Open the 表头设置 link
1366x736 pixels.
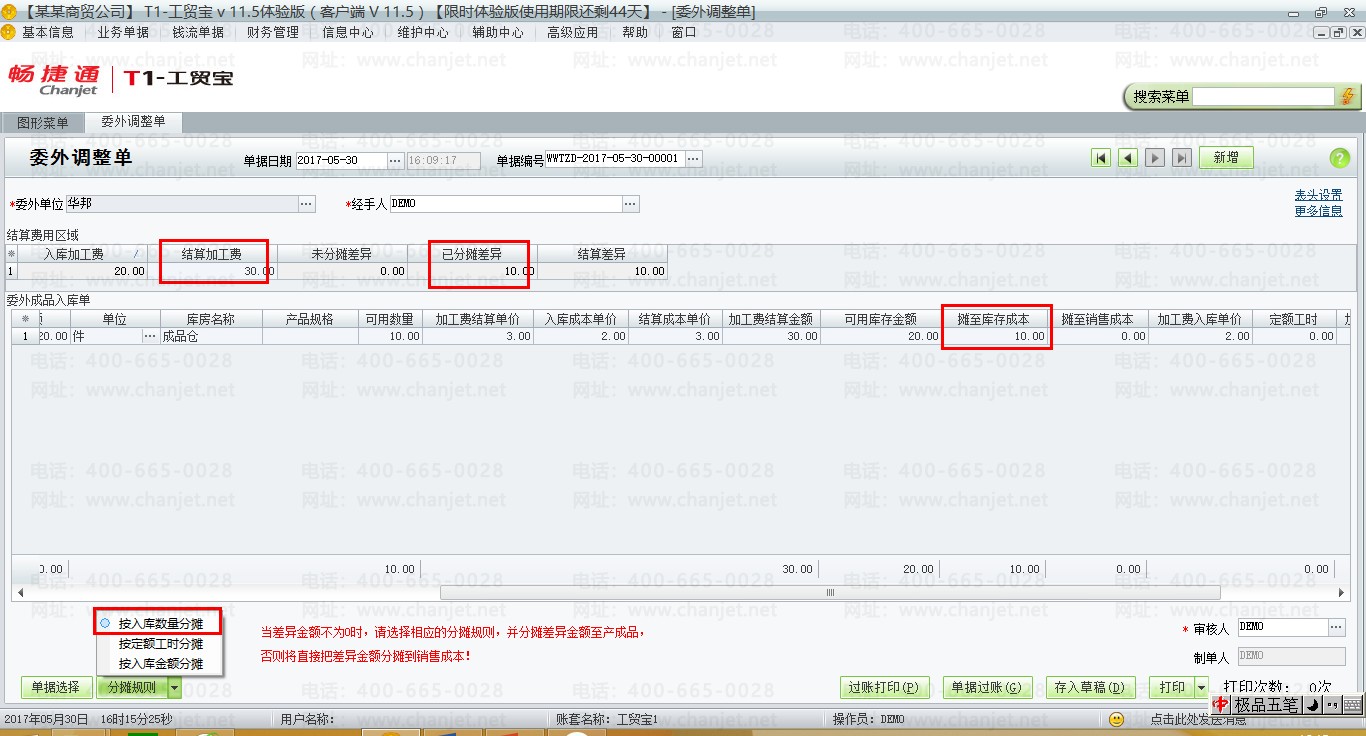[x=1318, y=195]
